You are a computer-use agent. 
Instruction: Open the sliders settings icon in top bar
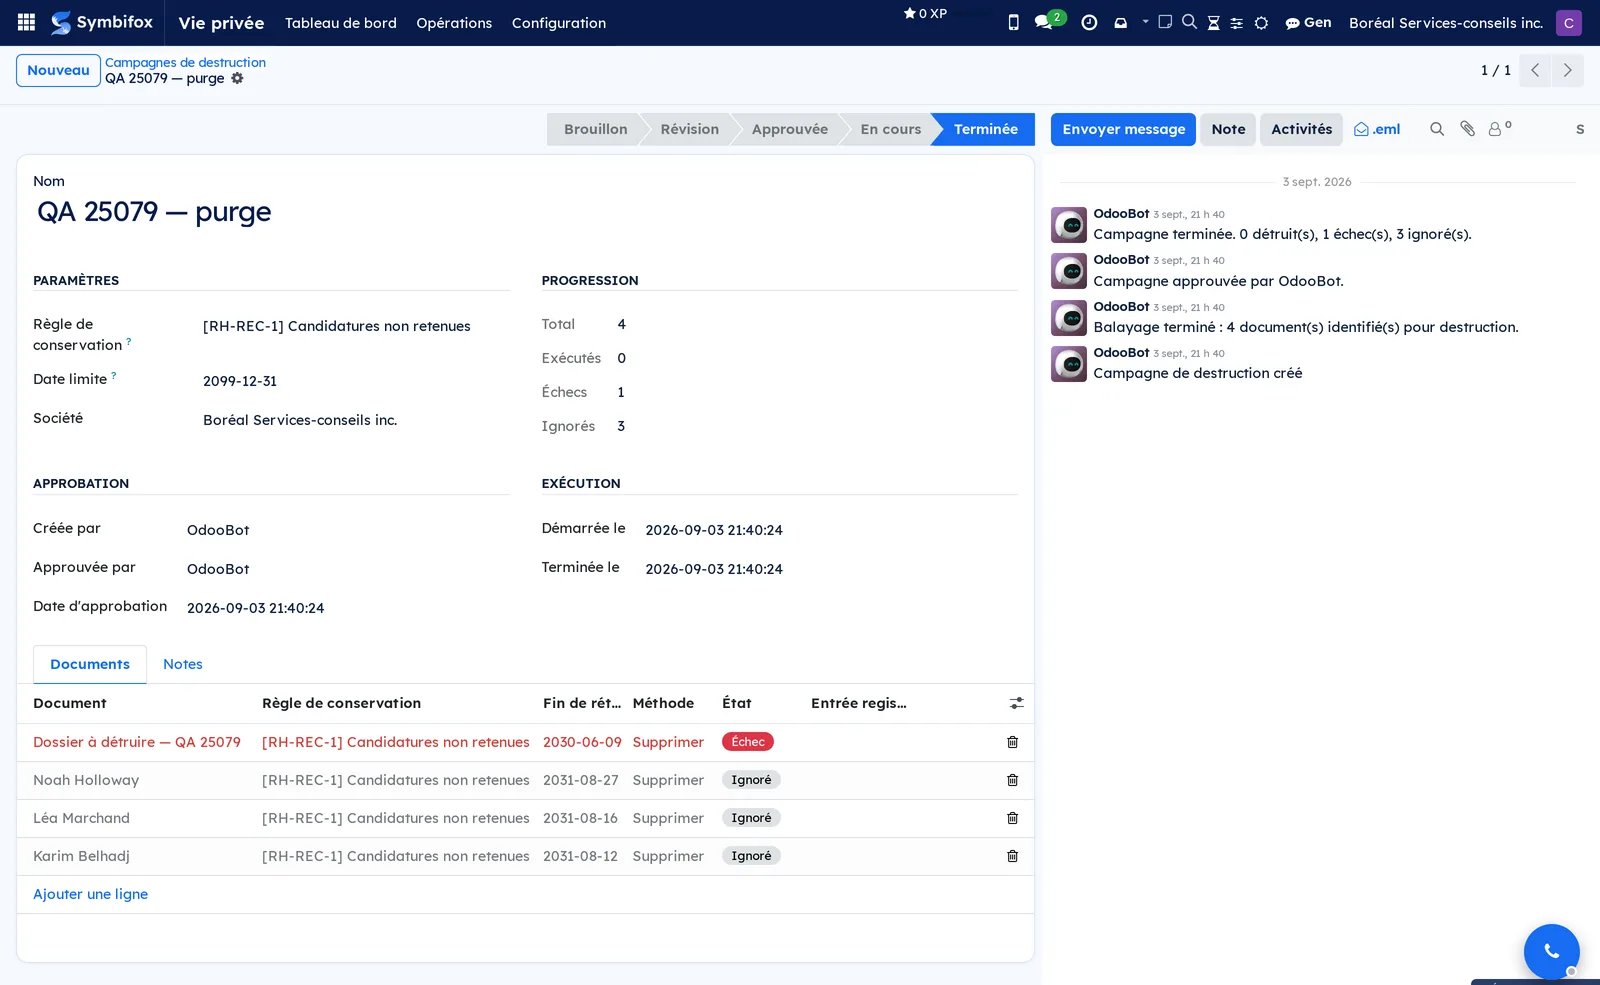point(1237,23)
